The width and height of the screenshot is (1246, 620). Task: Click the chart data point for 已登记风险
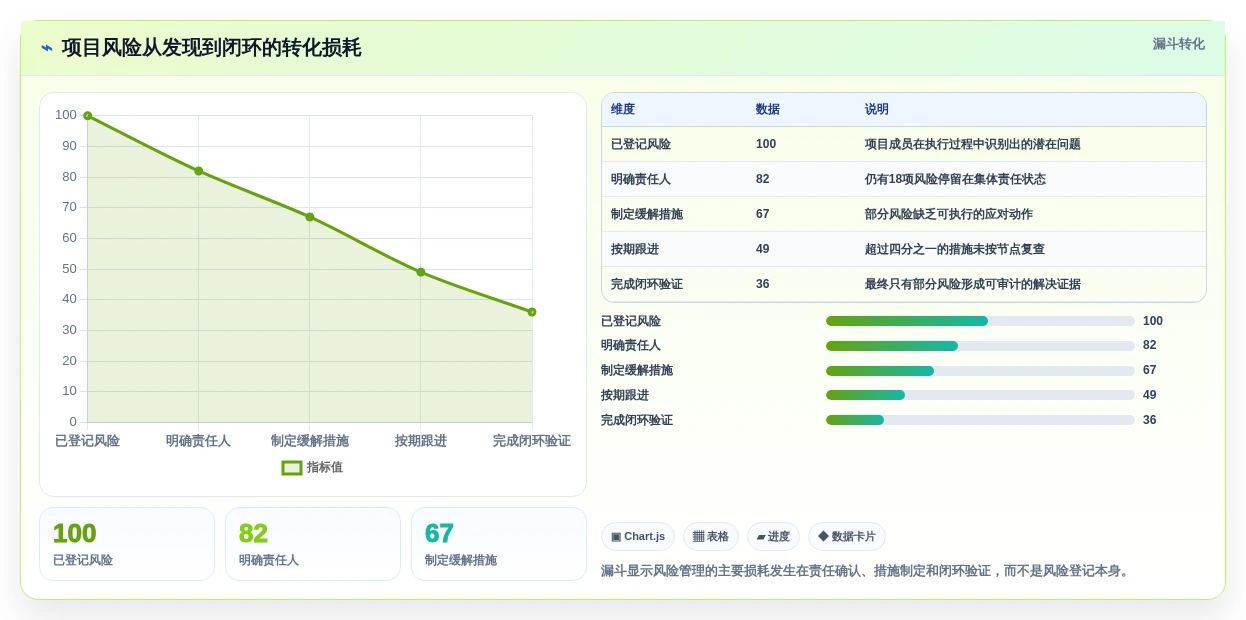[x=88, y=116]
